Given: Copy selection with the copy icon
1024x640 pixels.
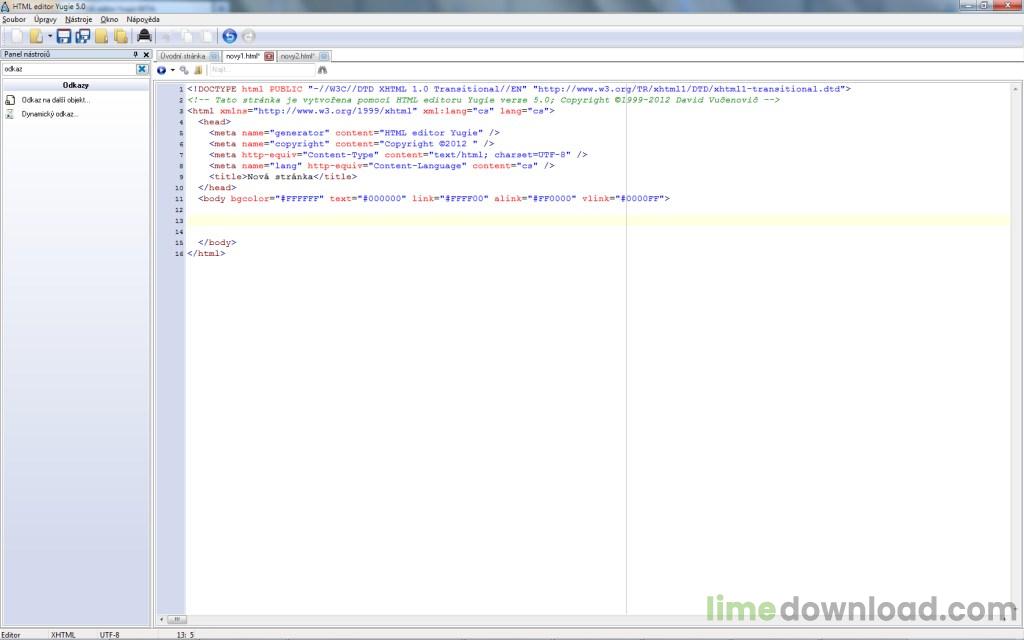Looking at the screenshot, I should pos(187,37).
